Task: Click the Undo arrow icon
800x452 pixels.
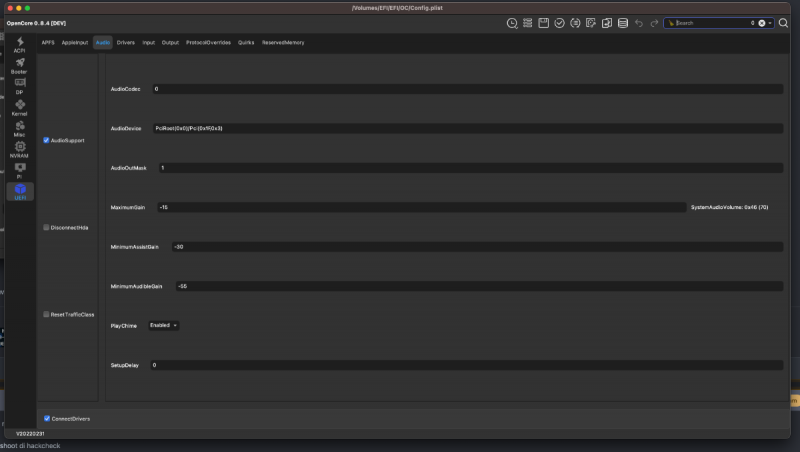Action: [x=639, y=23]
